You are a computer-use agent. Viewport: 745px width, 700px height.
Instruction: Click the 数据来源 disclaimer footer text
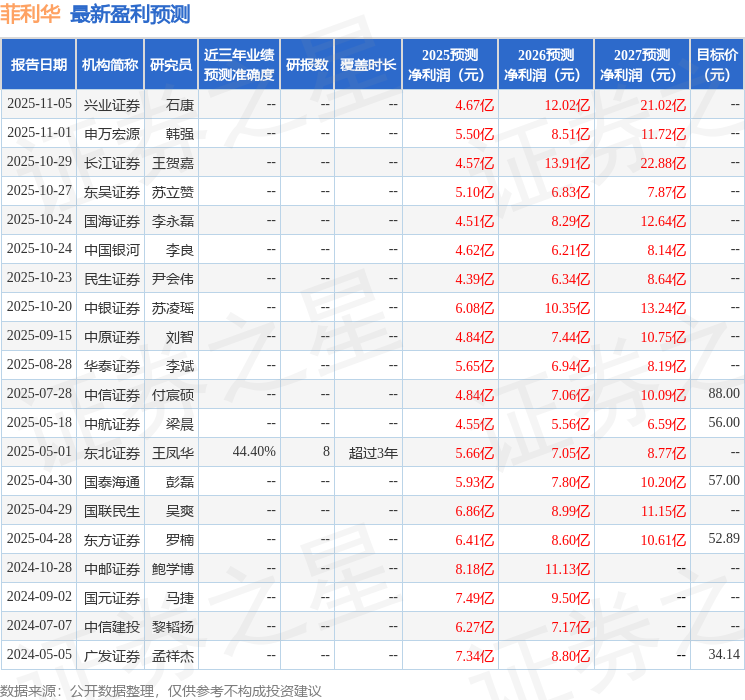tap(161, 690)
